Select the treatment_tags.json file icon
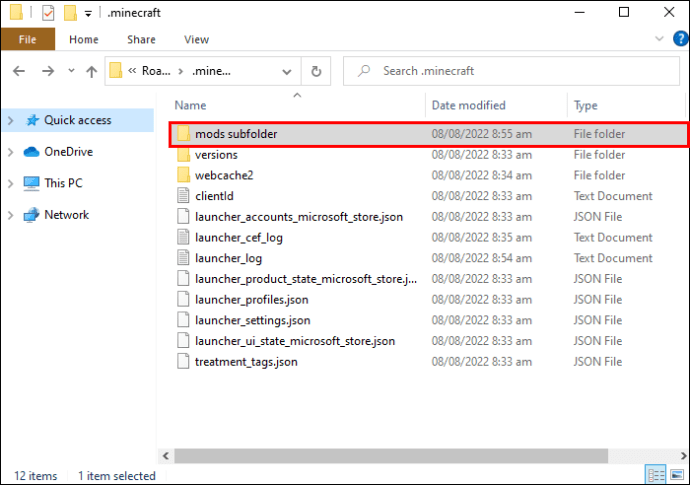Viewport: 690px width, 485px height. point(183,361)
